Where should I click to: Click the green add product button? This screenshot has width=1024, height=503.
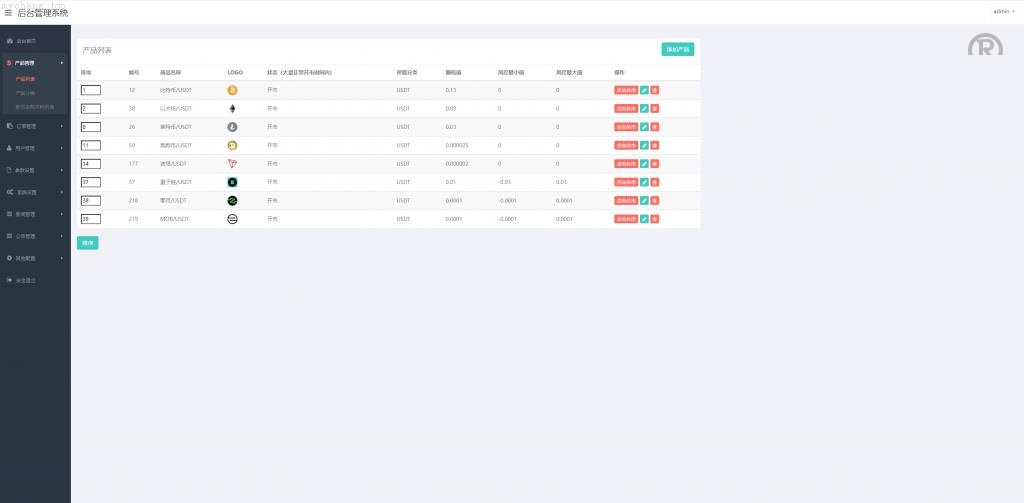[677, 49]
